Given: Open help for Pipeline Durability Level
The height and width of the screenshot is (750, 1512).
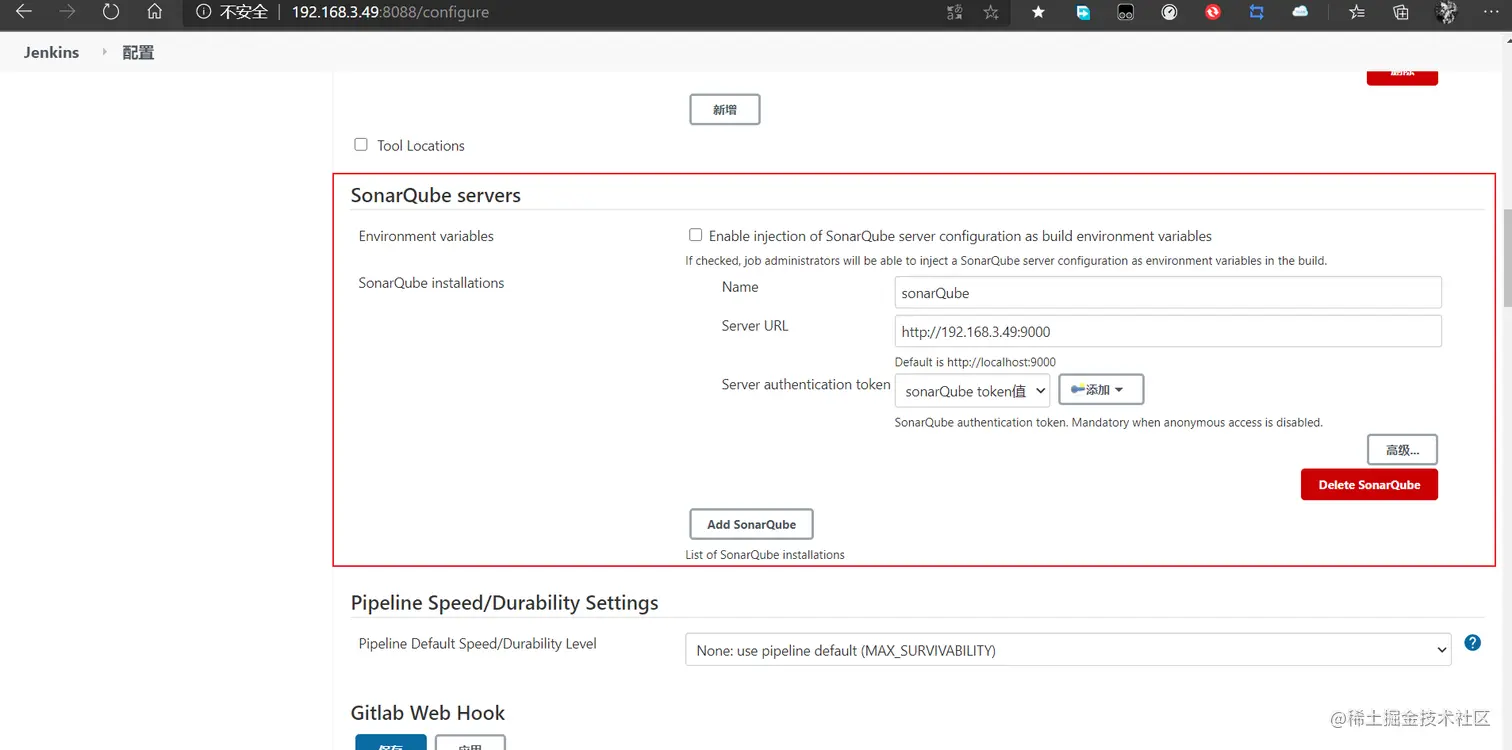Looking at the screenshot, I should coord(1472,643).
